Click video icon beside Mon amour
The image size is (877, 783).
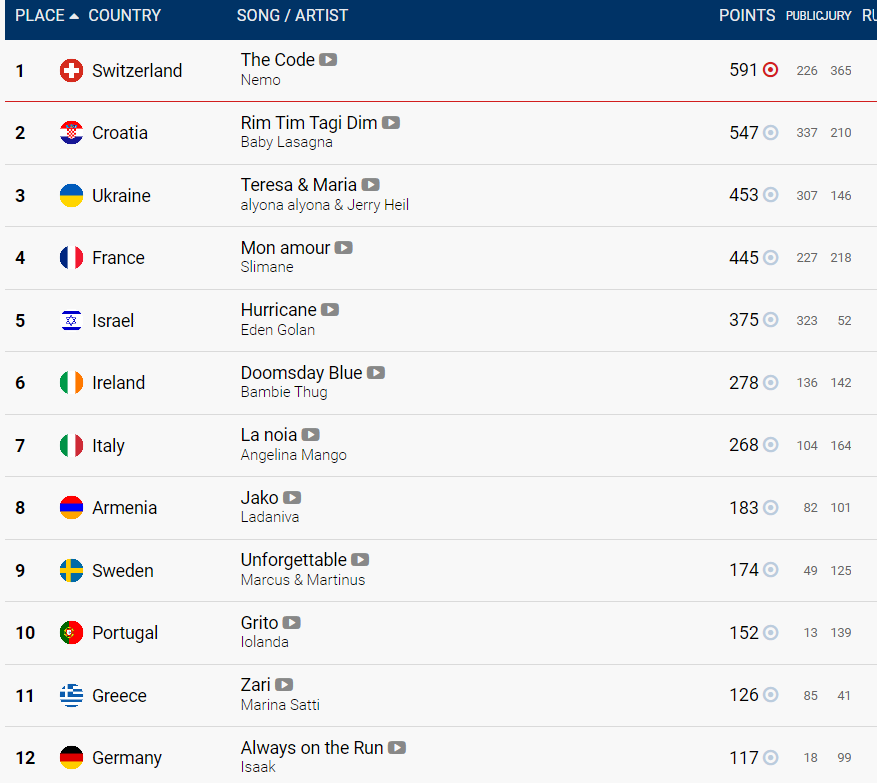(x=343, y=247)
